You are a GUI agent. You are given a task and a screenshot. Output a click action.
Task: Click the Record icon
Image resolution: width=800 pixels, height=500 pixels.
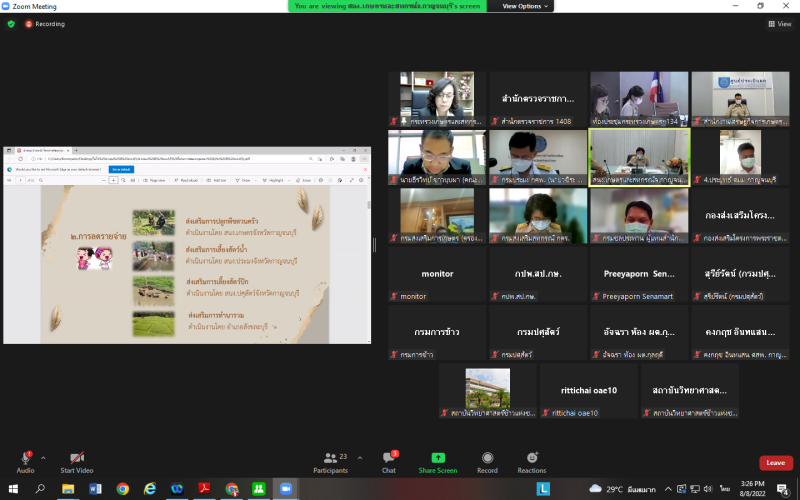point(487,458)
